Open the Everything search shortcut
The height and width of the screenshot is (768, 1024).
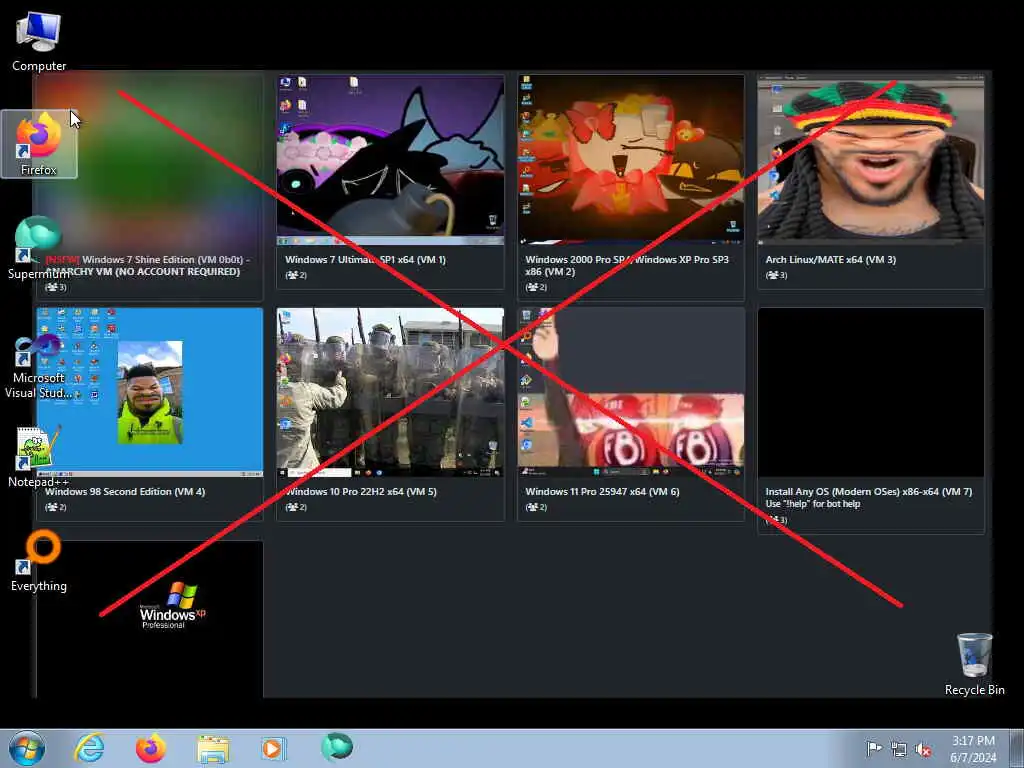click(39, 560)
